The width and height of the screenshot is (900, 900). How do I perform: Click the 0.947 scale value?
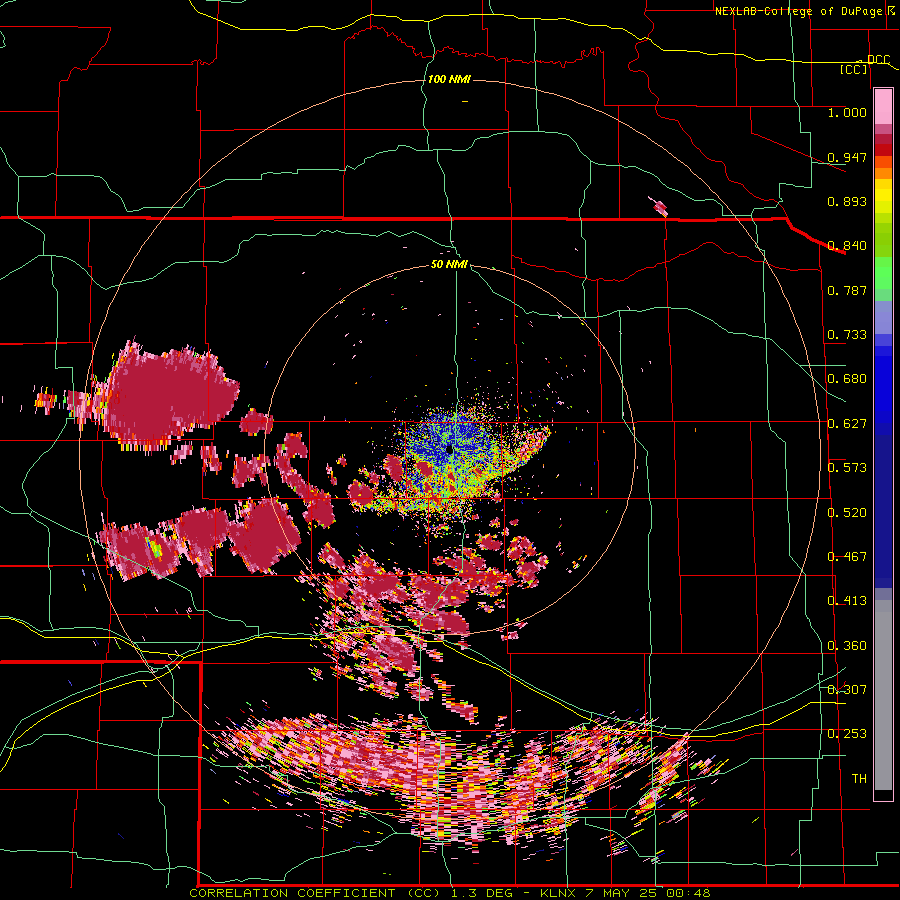[847, 157]
